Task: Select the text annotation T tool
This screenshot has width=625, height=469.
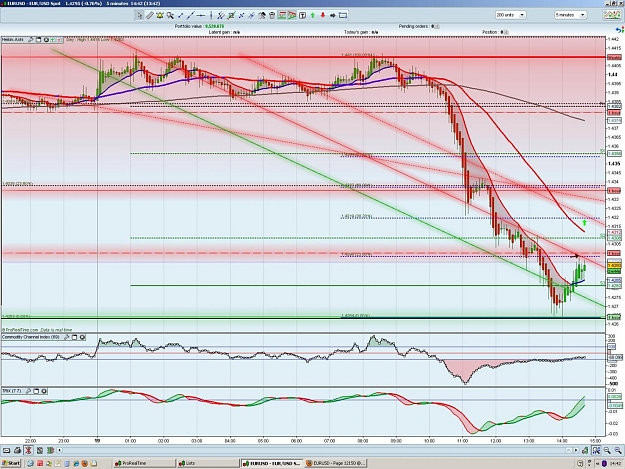Action: pyautogui.click(x=303, y=16)
